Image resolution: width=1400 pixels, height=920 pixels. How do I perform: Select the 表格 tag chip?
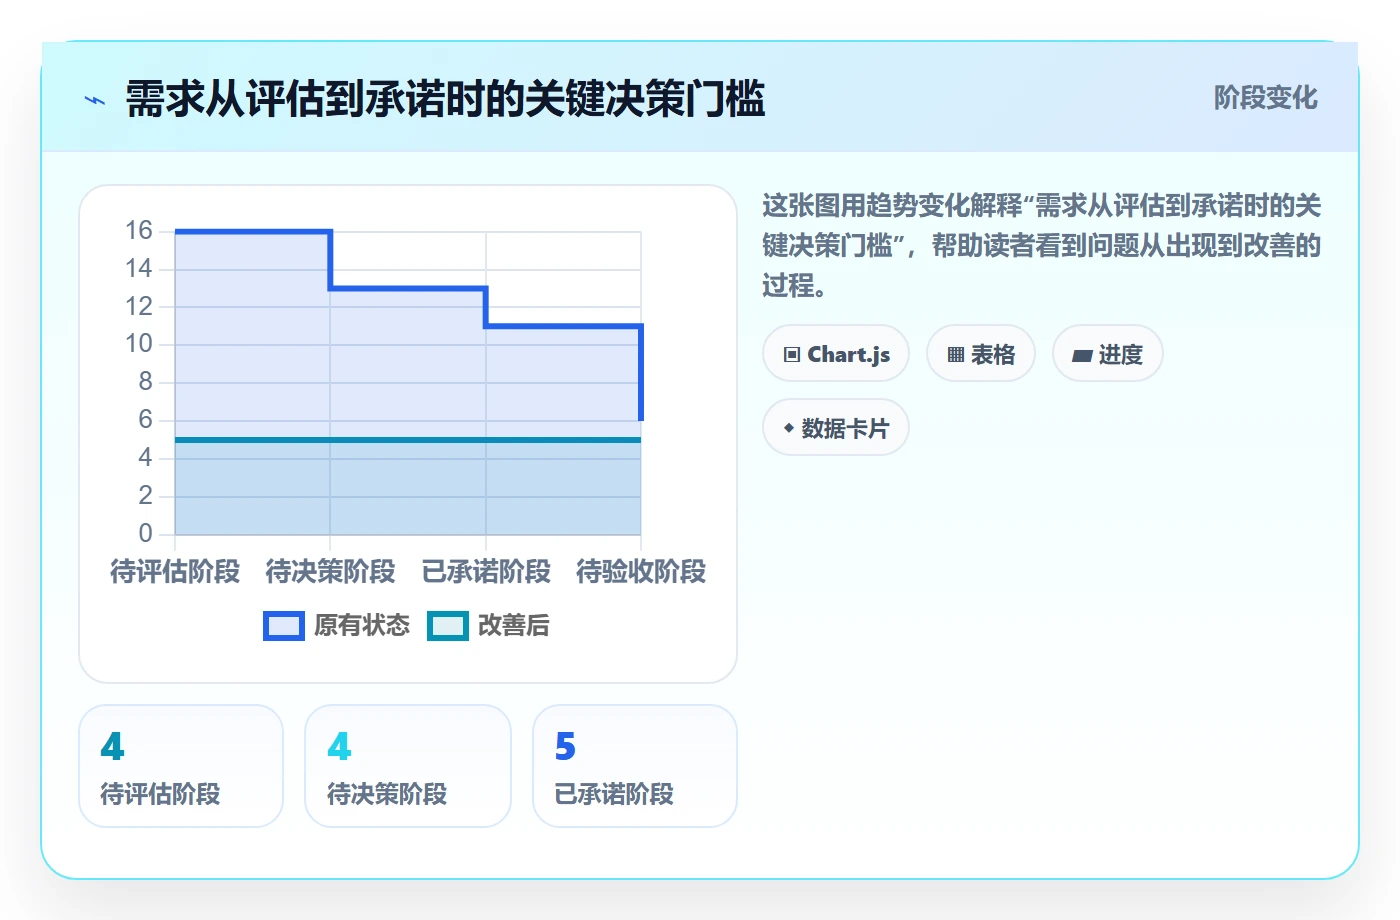(981, 354)
